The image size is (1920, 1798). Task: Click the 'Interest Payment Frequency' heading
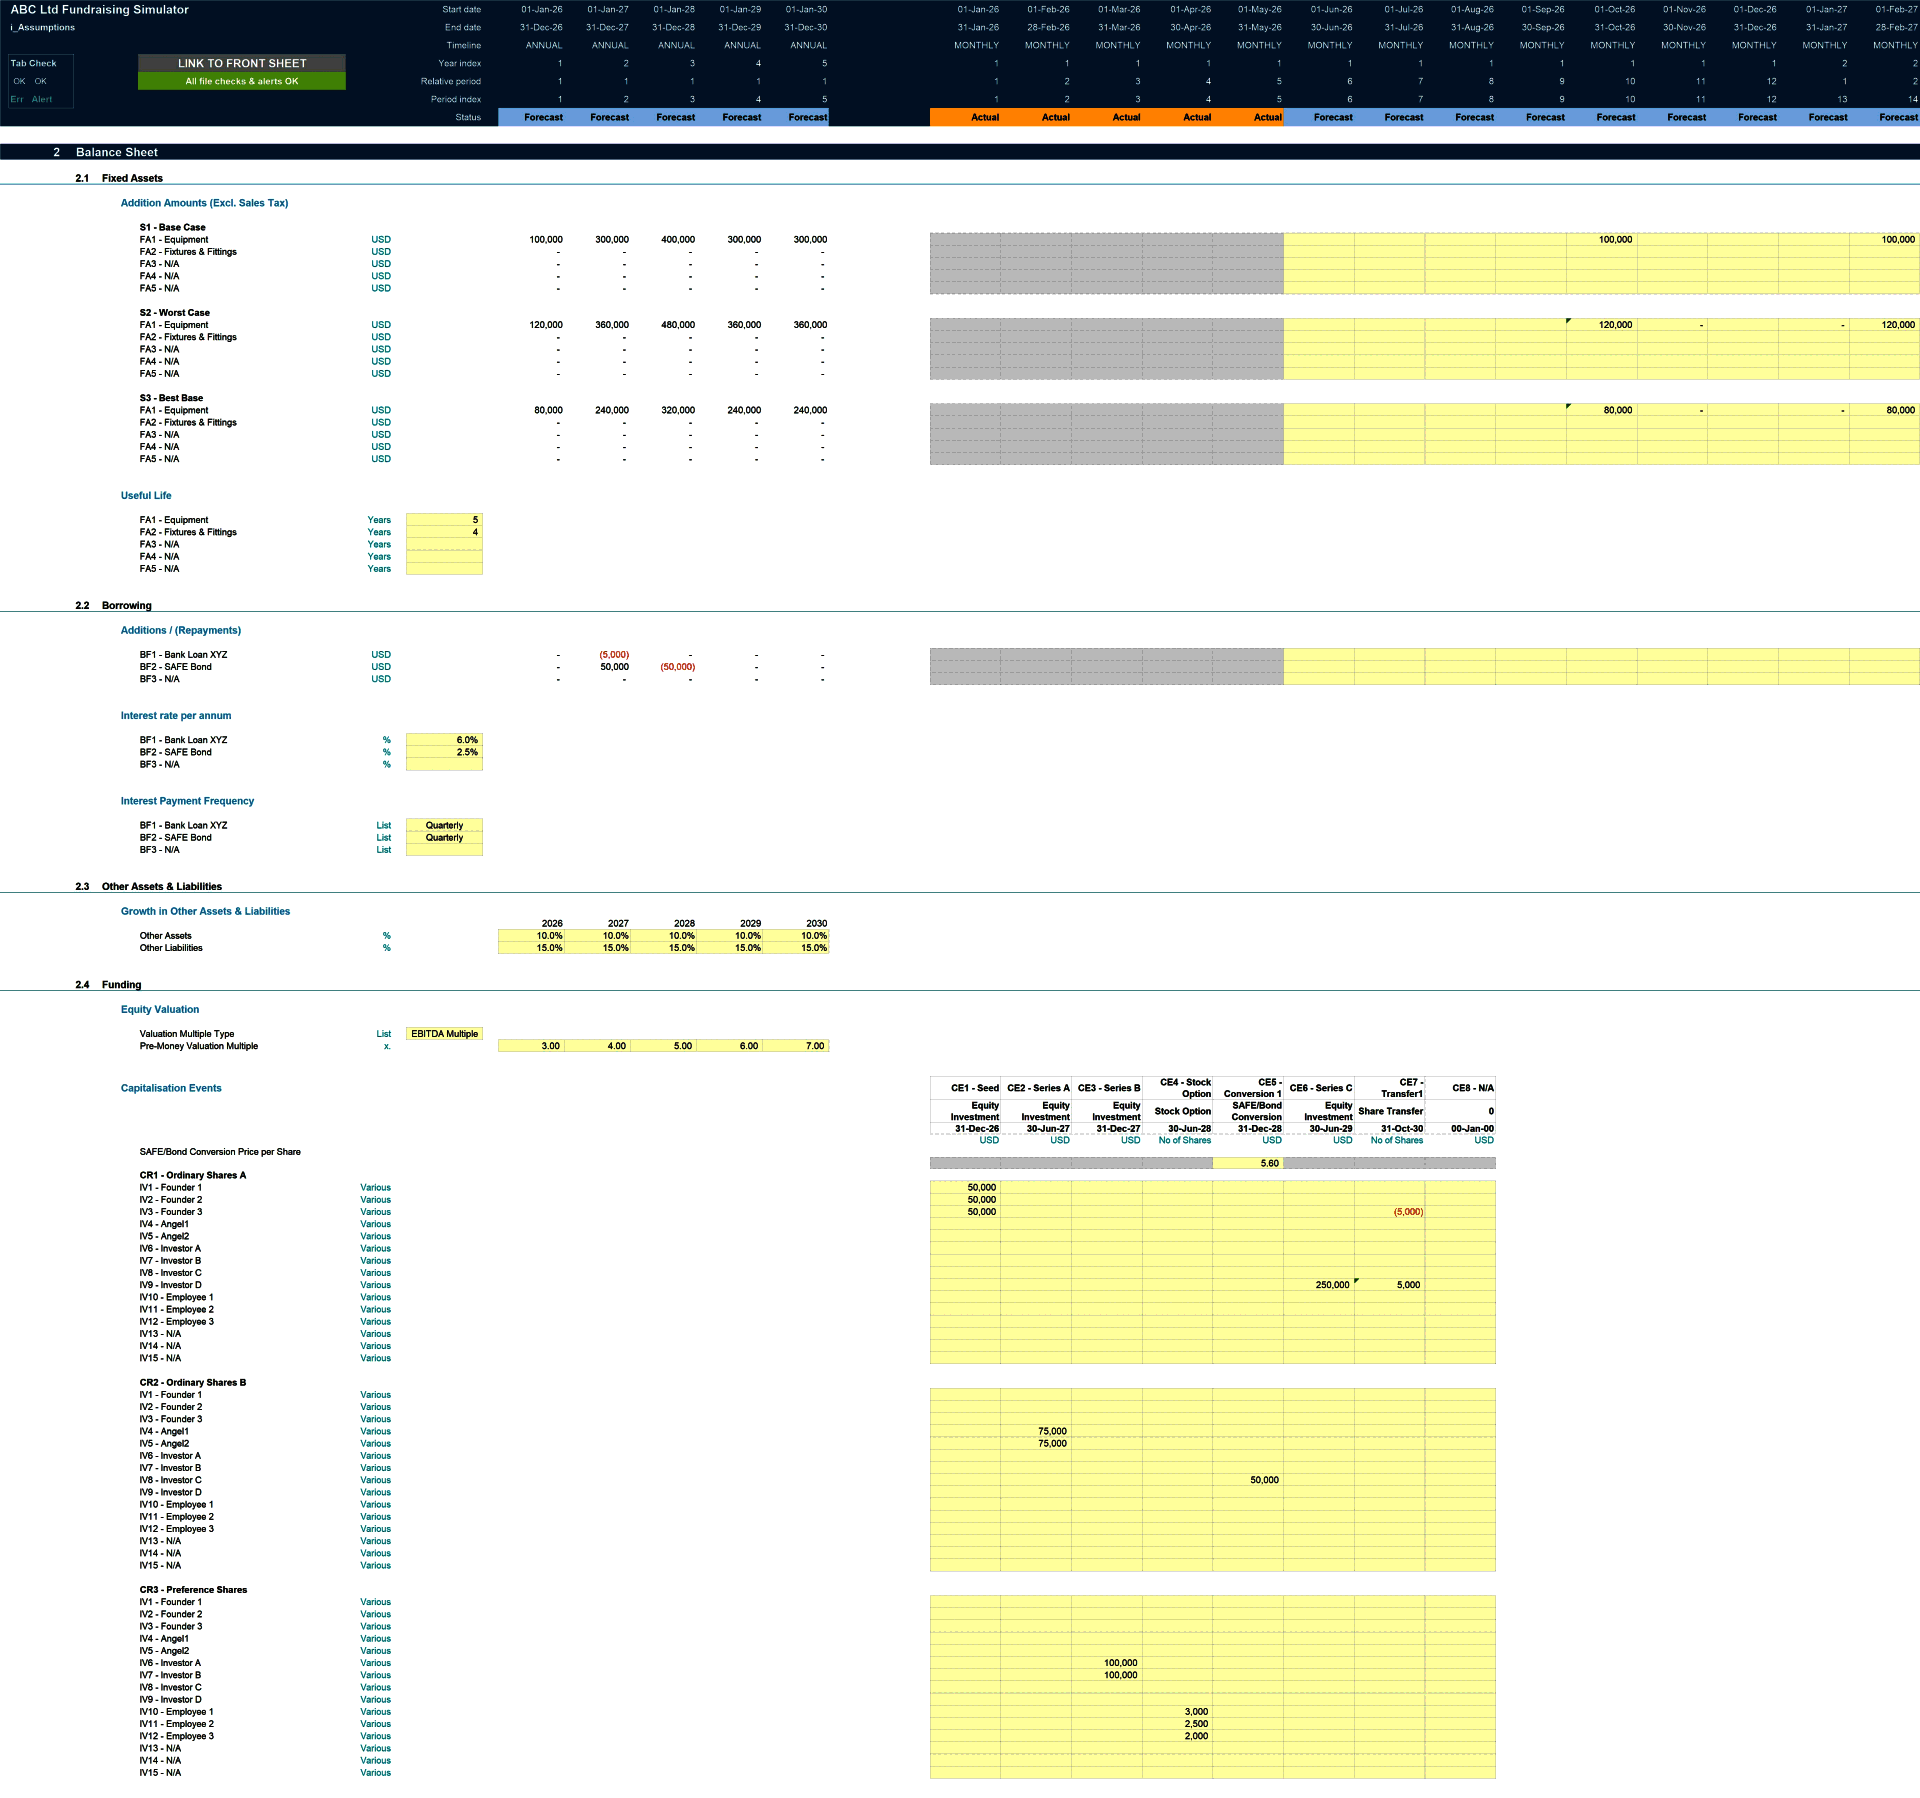pos(187,801)
